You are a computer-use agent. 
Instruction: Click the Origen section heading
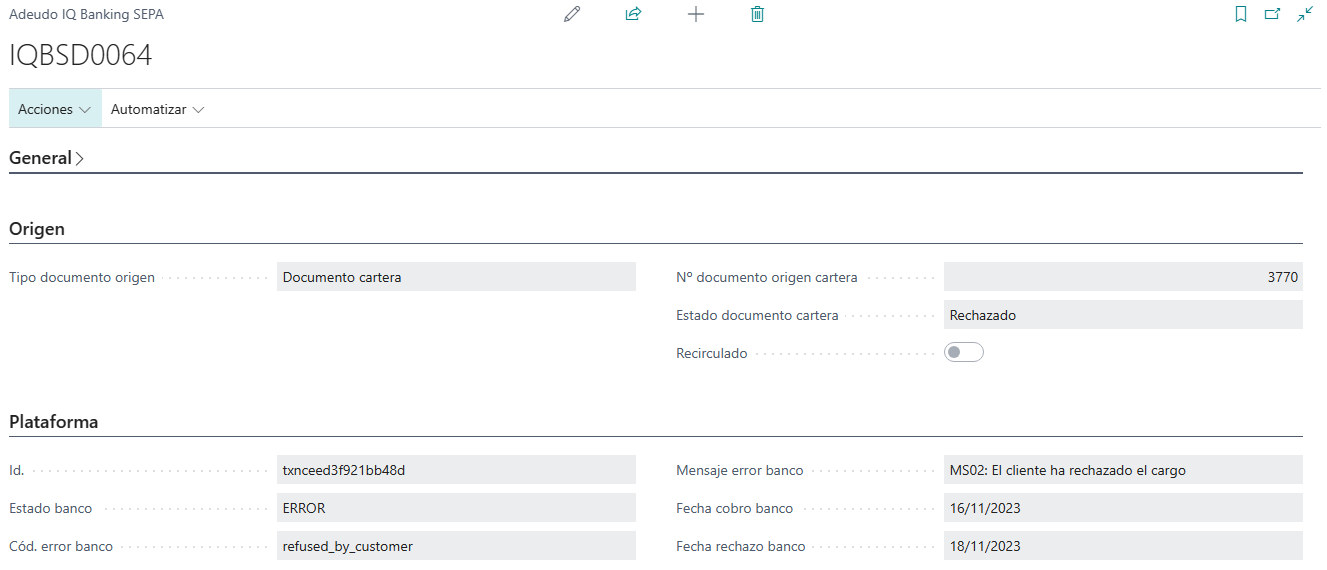point(37,229)
